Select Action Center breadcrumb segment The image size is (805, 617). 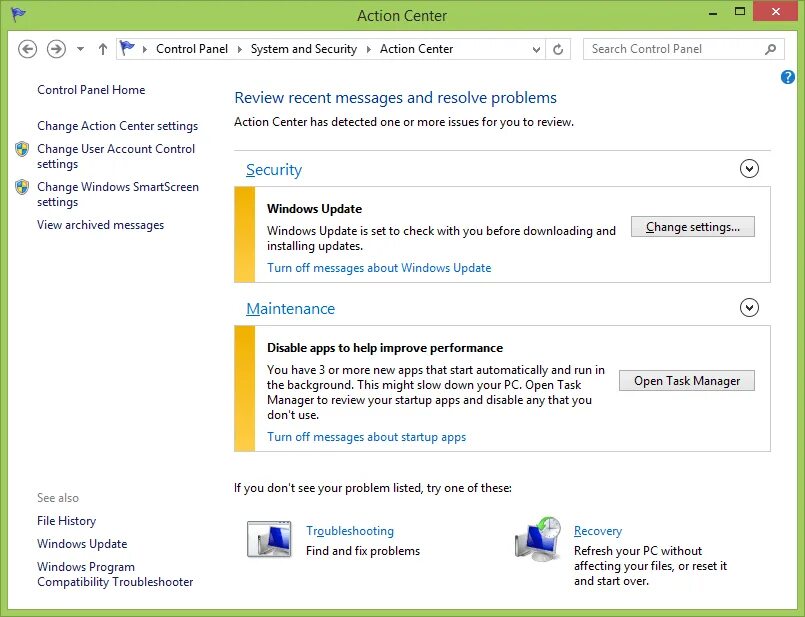416,49
